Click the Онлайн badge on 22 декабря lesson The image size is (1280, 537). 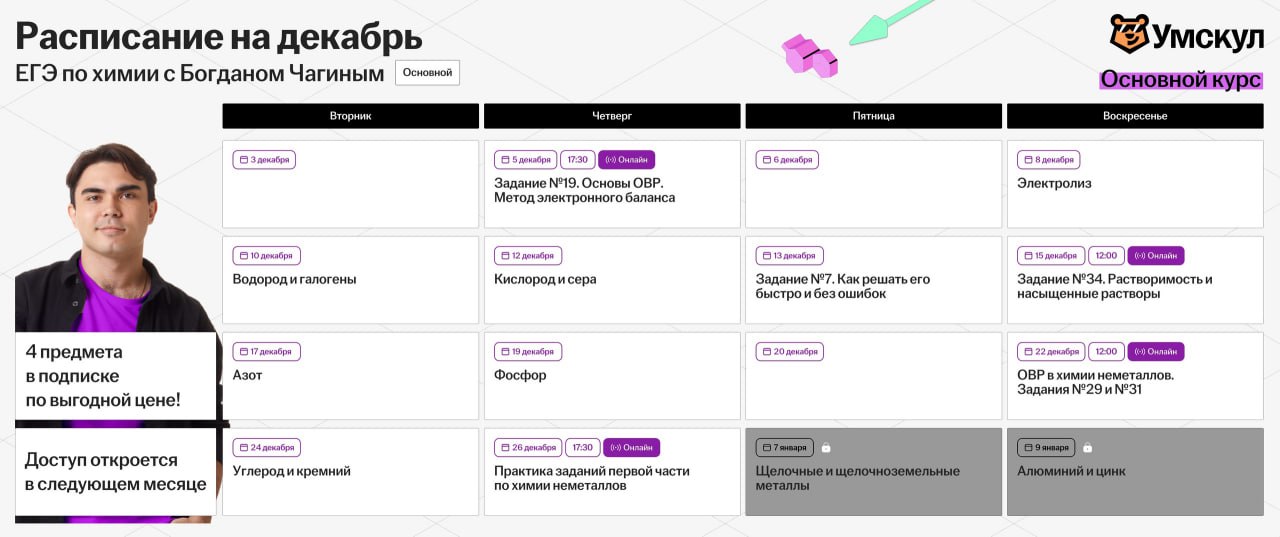pyautogui.click(x=1156, y=352)
